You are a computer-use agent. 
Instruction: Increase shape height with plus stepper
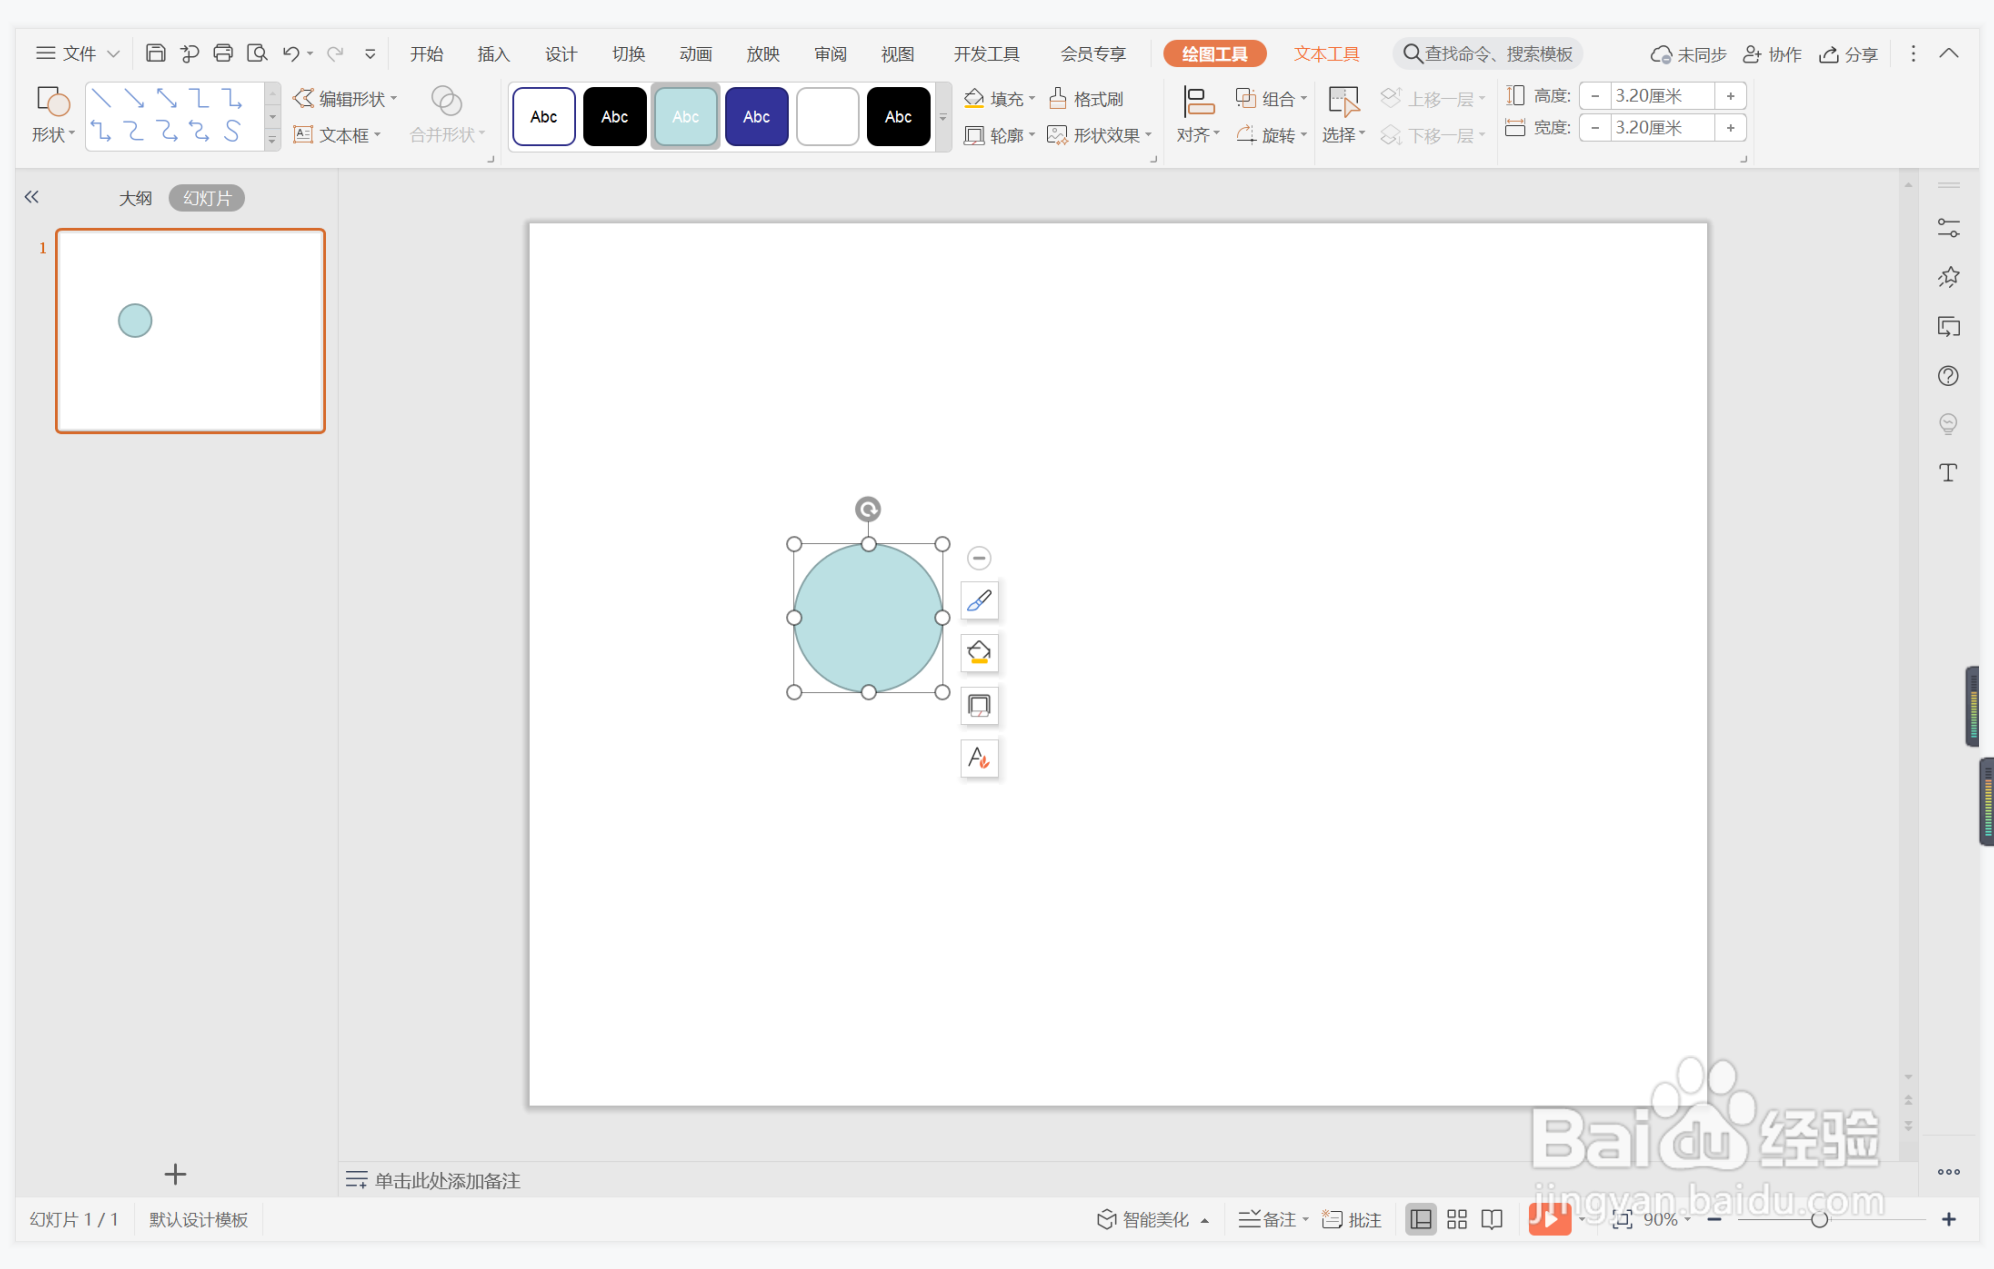1730,96
